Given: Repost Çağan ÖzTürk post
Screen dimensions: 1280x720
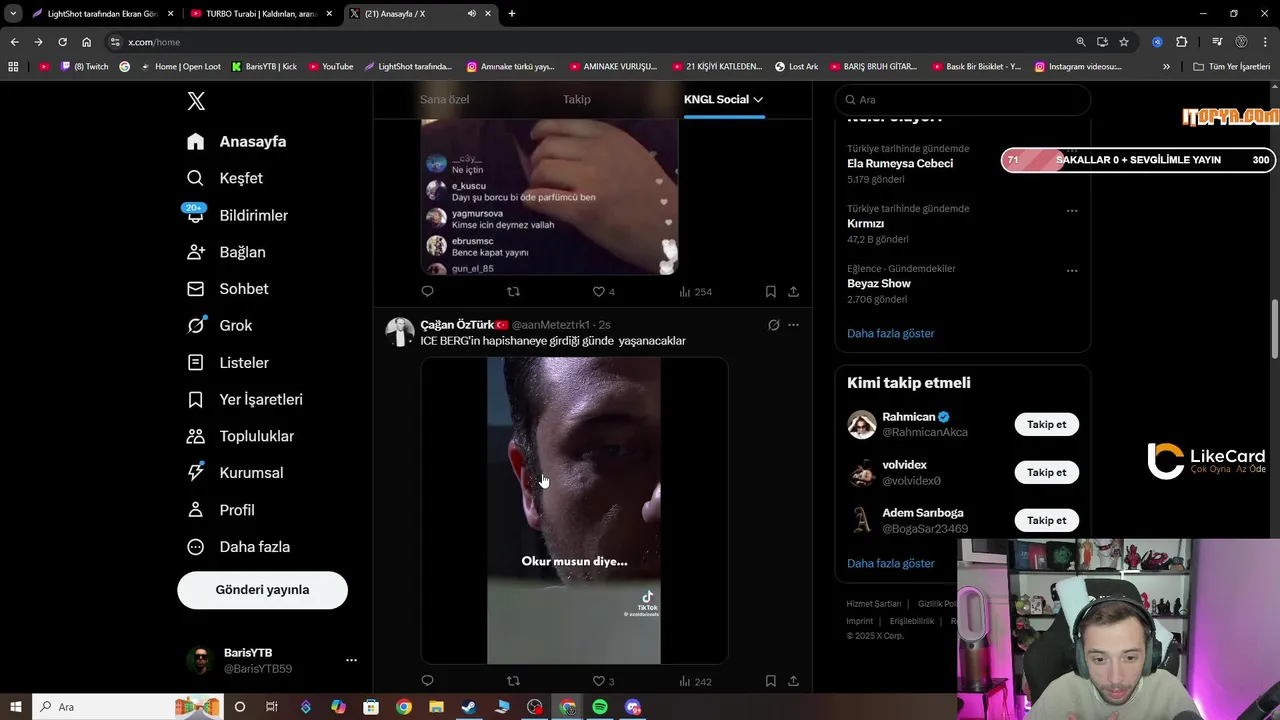Looking at the screenshot, I should [x=513, y=681].
